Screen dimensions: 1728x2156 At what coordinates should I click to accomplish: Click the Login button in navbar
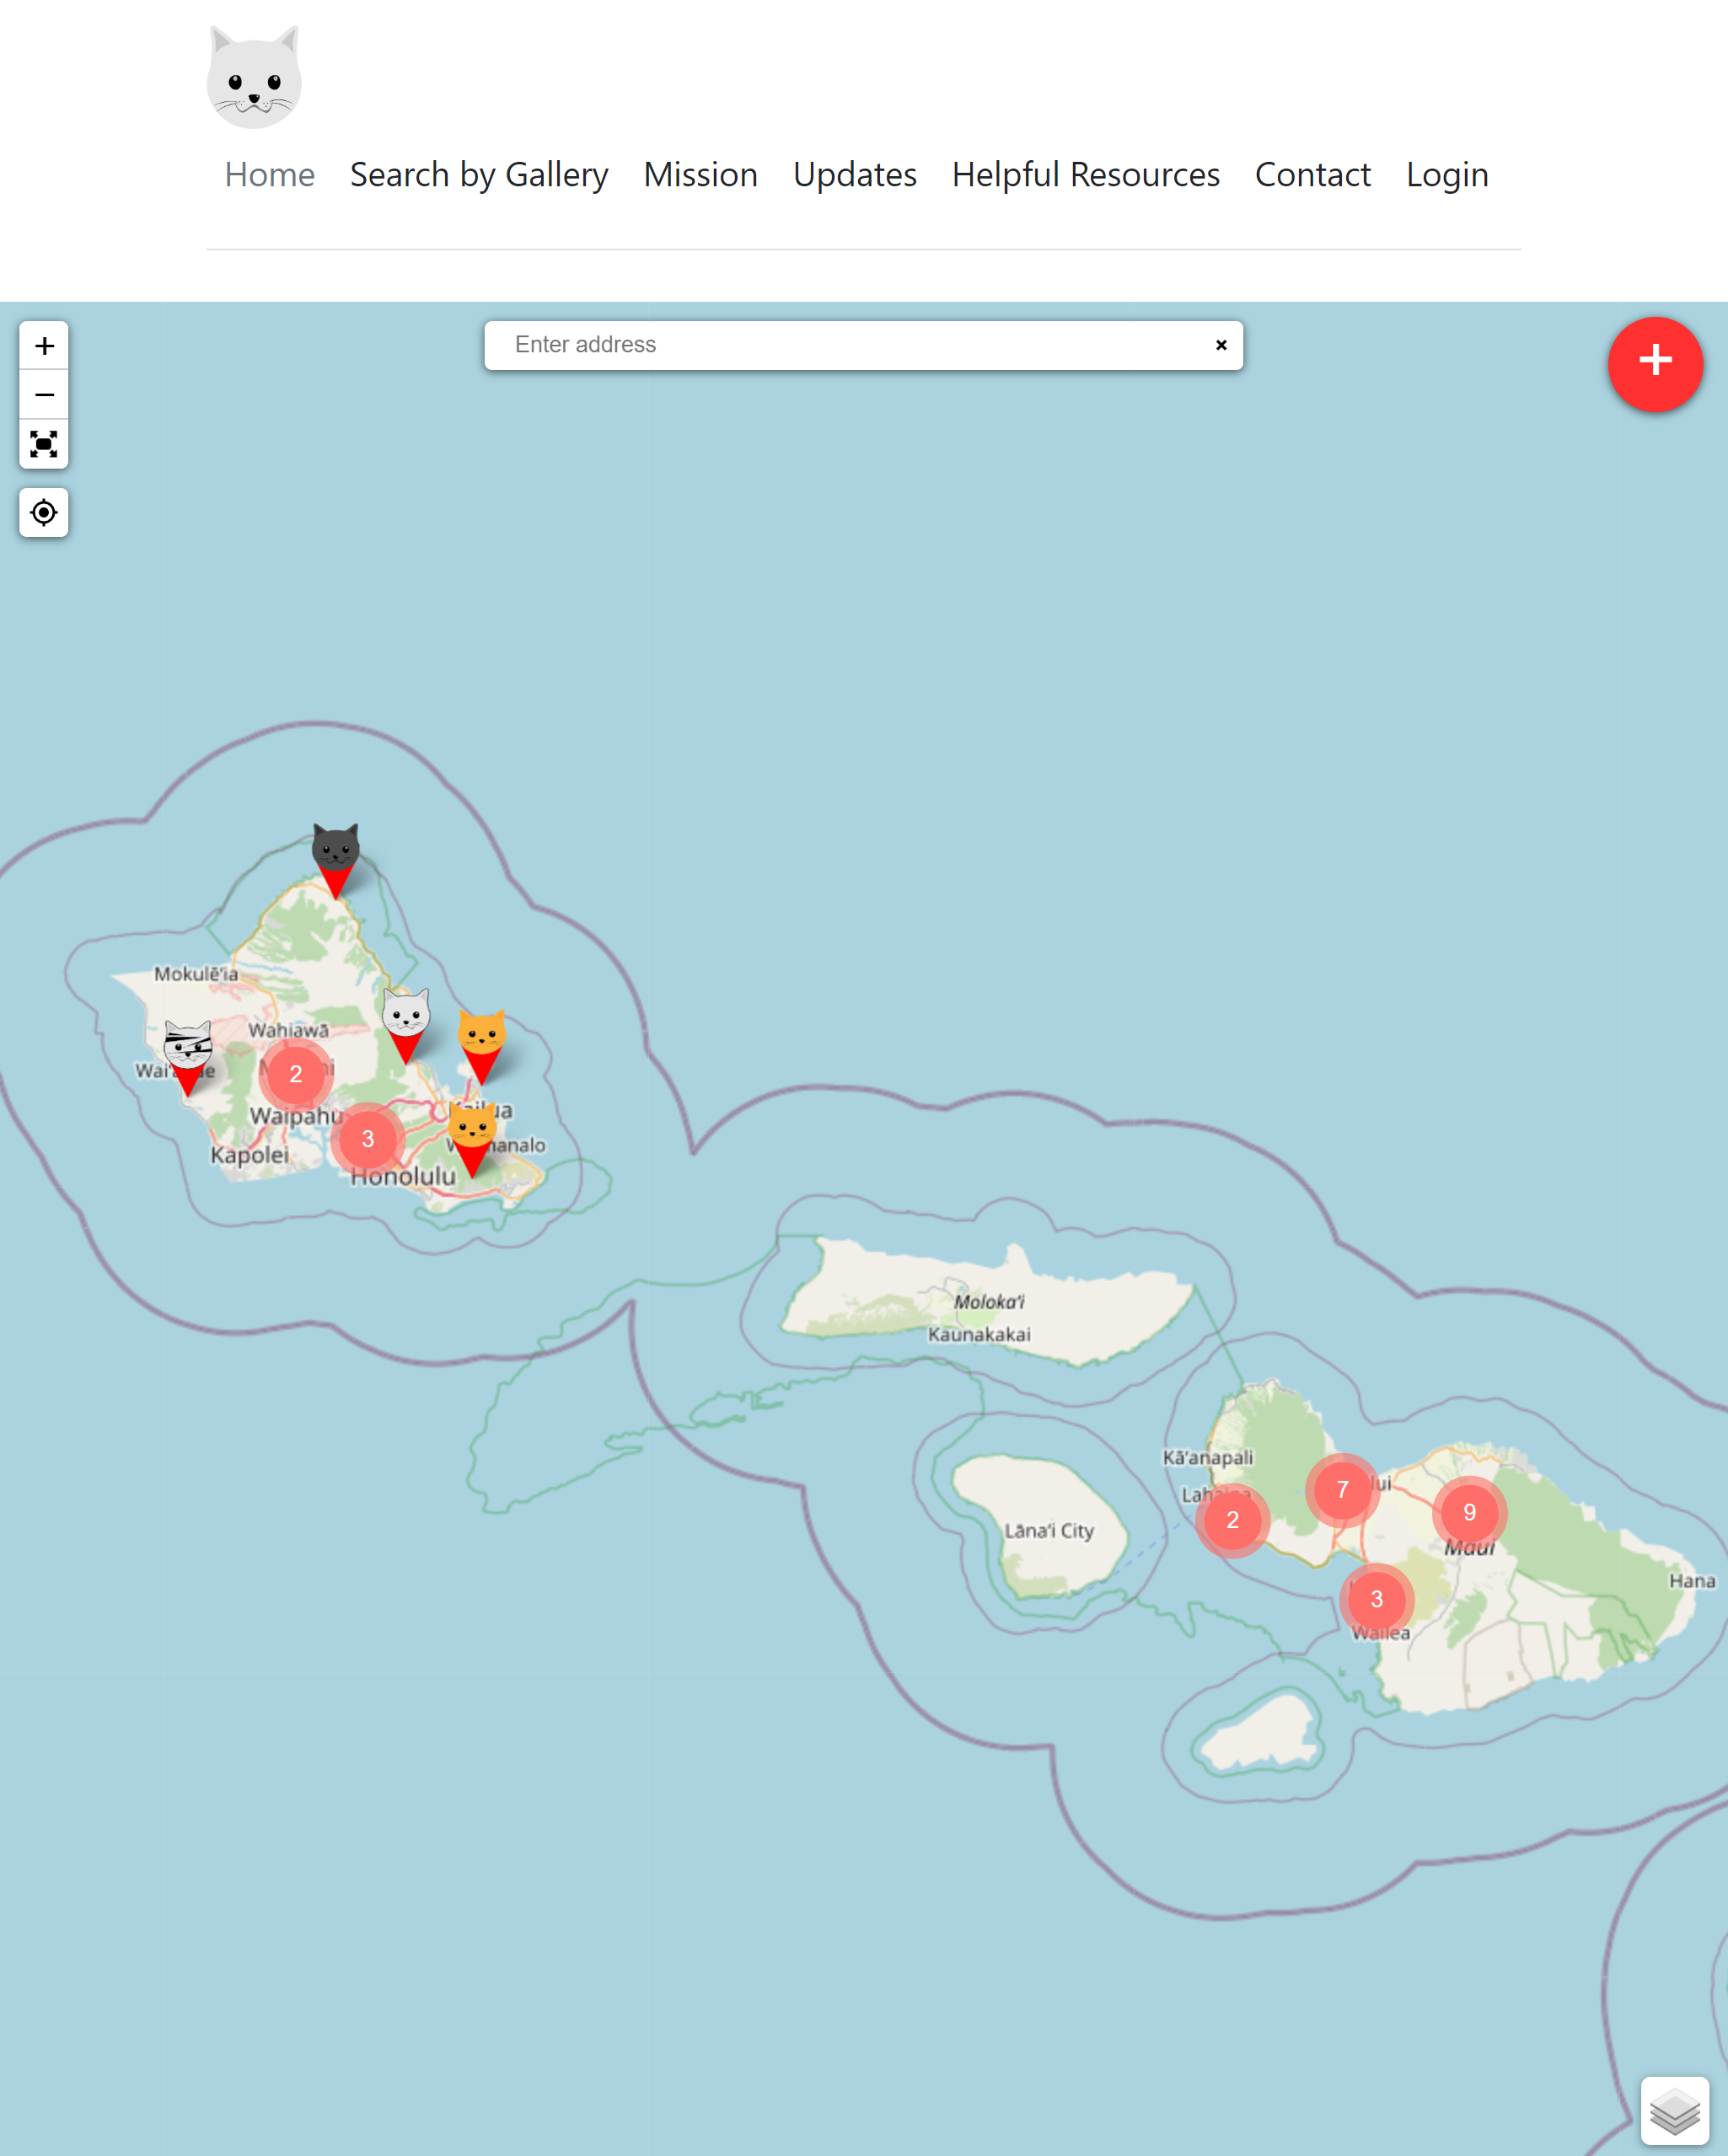tap(1447, 173)
